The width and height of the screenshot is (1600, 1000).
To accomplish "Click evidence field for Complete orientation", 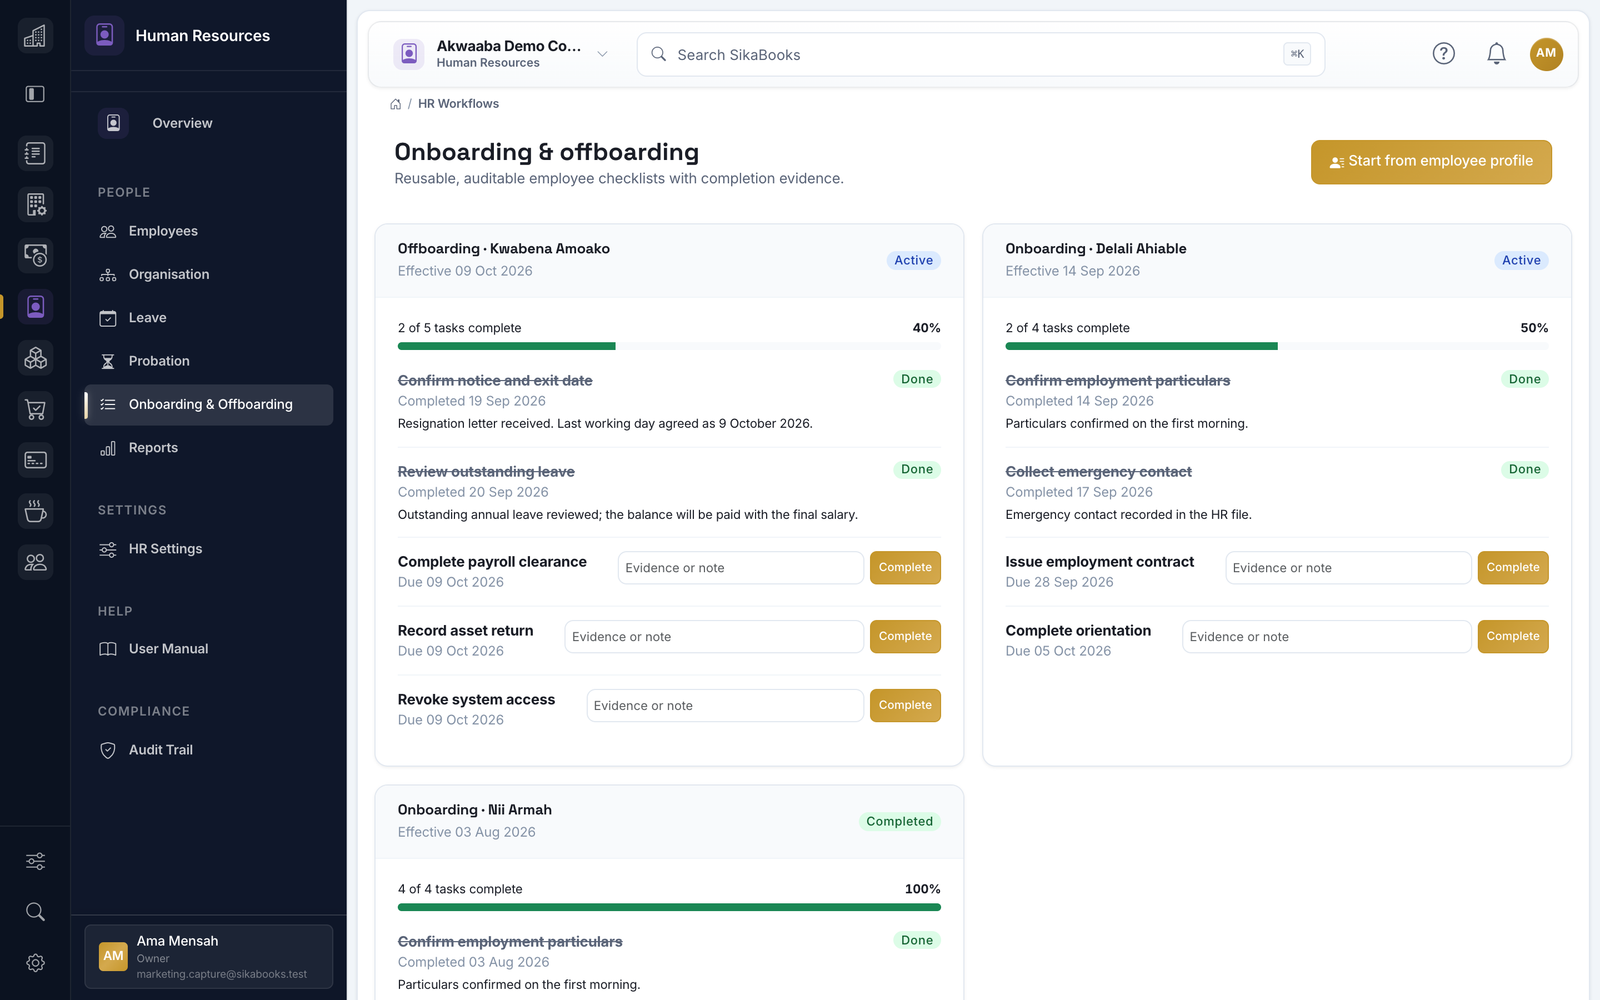I will [x=1327, y=637].
